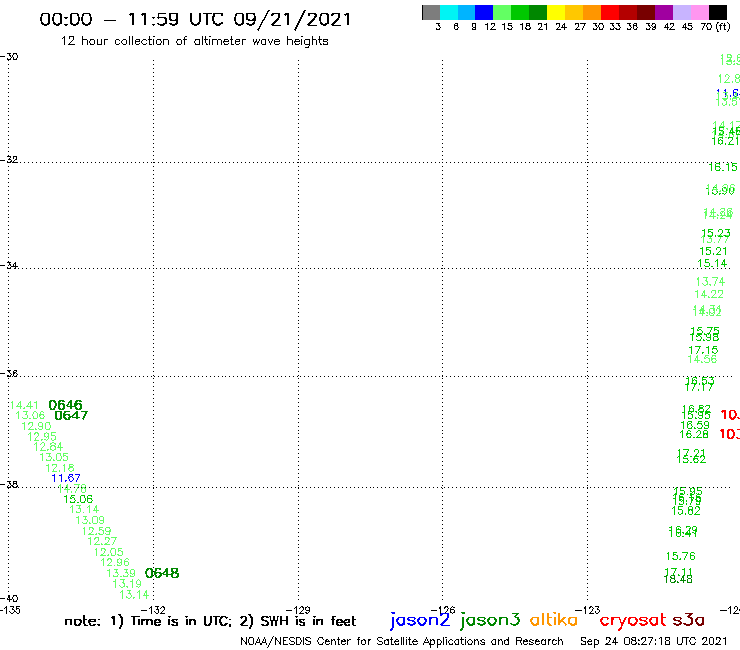Image resolution: width=740 pixels, height=650 pixels.
Task: Click the wave height value 14.56
Action: (702, 359)
